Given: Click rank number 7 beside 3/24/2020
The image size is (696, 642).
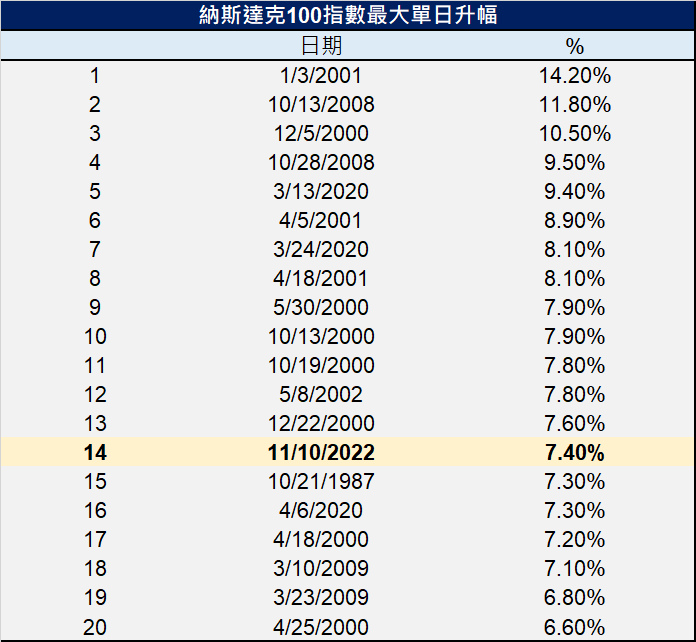Looking at the screenshot, I should 95,250.
